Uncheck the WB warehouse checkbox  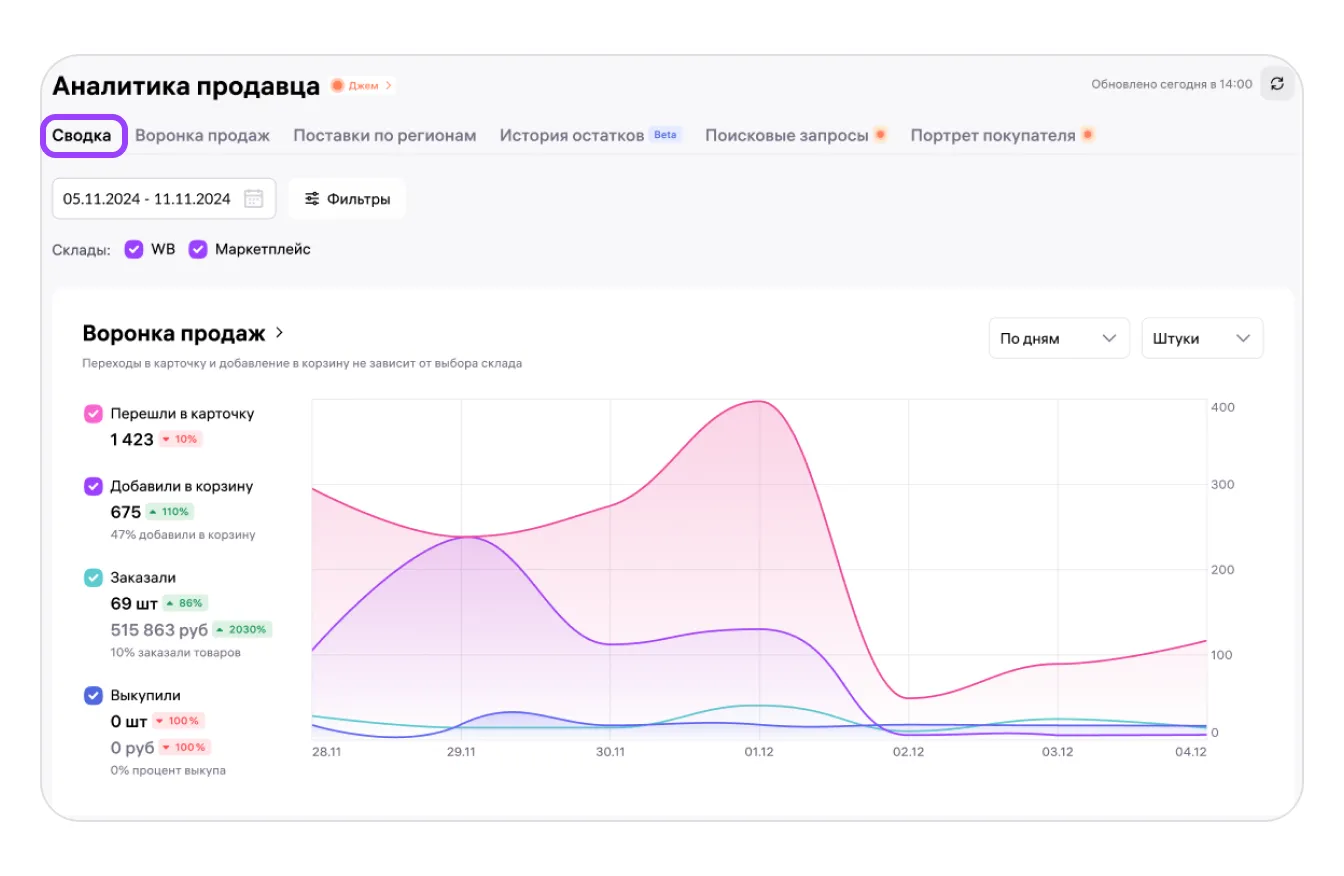coord(134,249)
